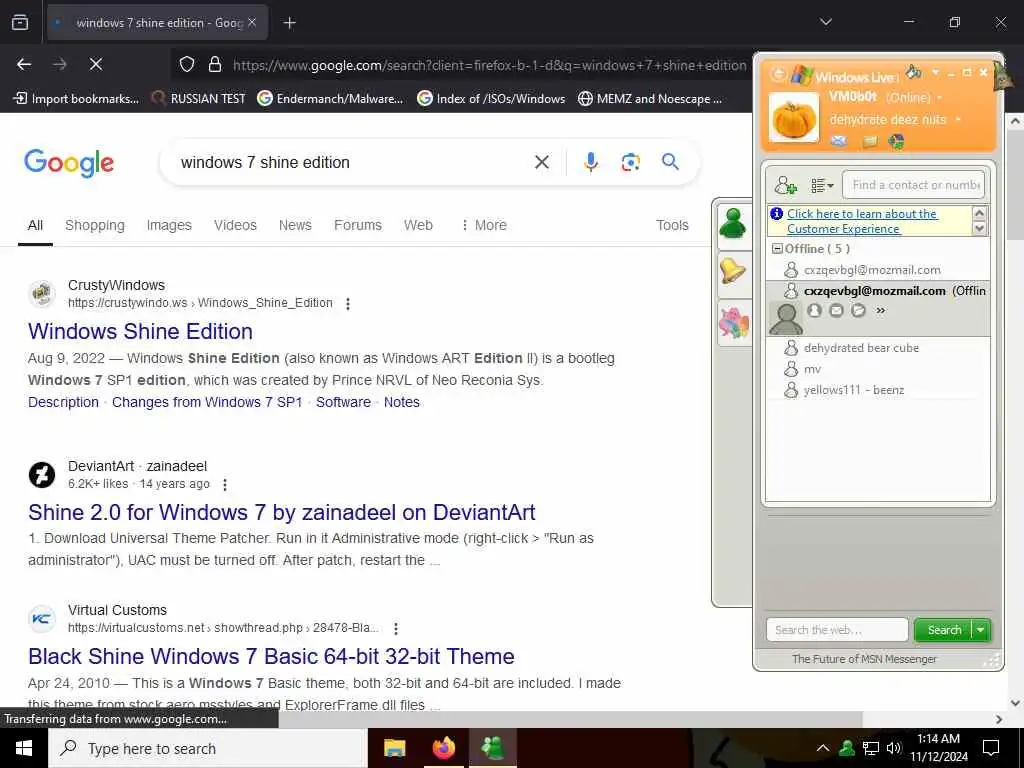
Task: Click The Future of MSN Messenger text
Action: click(864, 659)
